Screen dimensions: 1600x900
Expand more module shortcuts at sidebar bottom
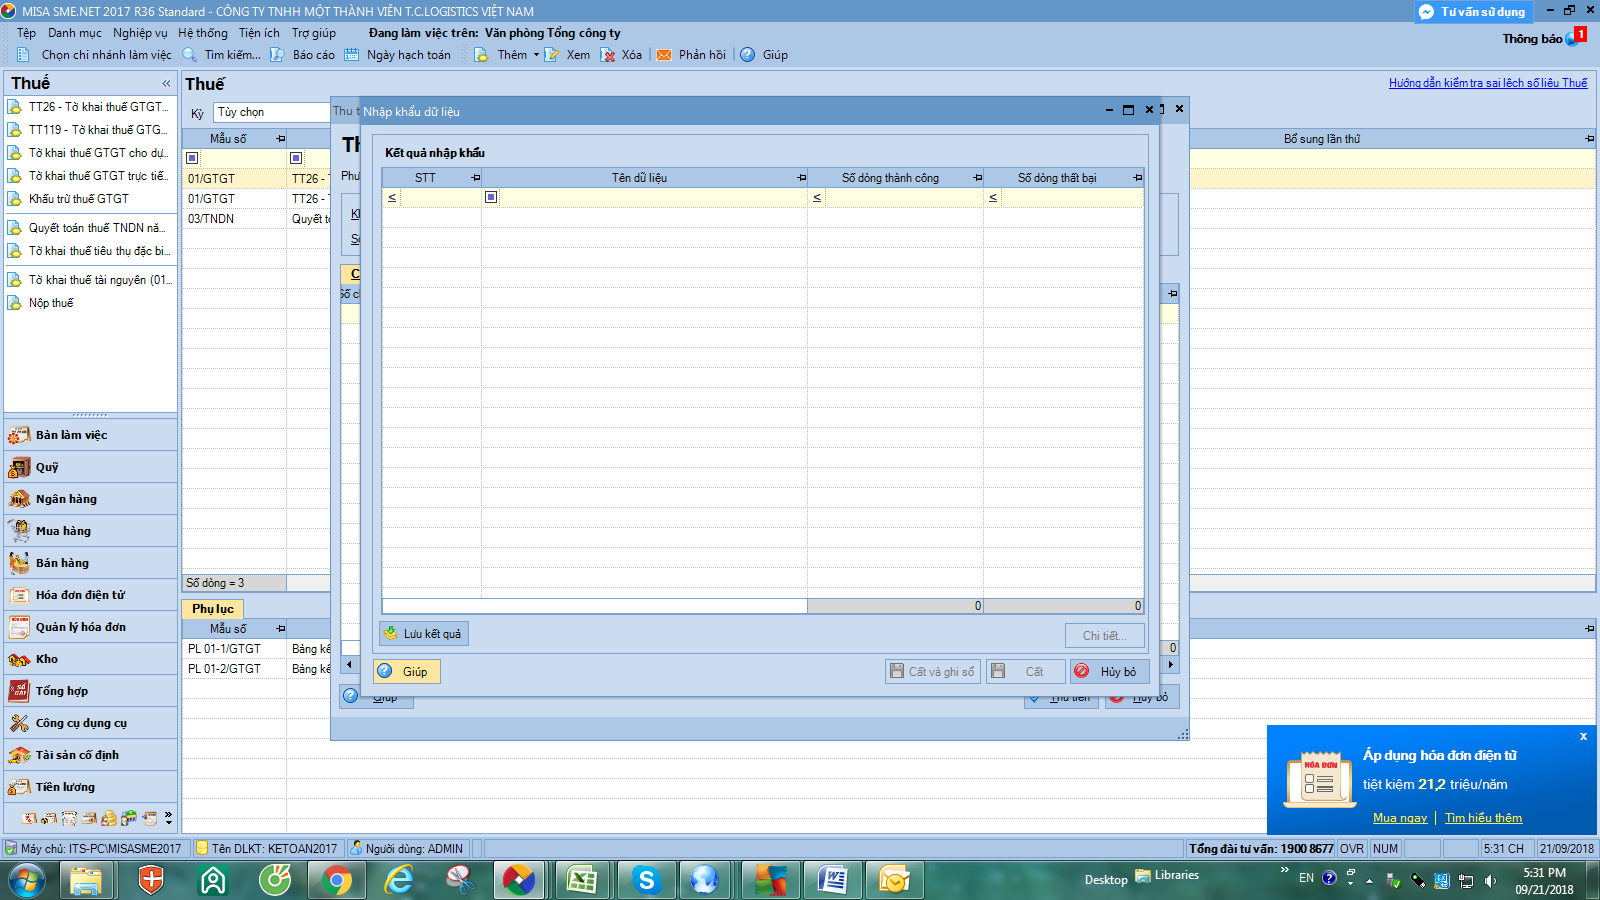(x=168, y=818)
